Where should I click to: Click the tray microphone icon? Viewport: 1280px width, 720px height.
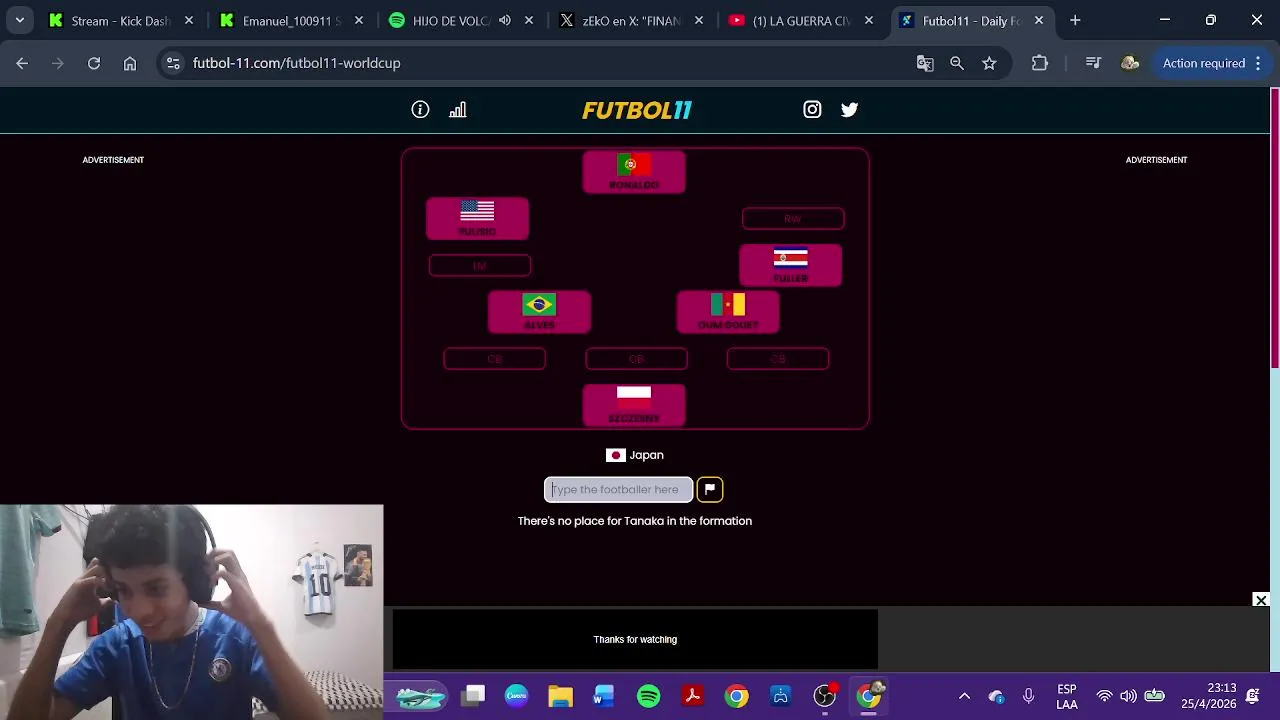click(x=1028, y=696)
